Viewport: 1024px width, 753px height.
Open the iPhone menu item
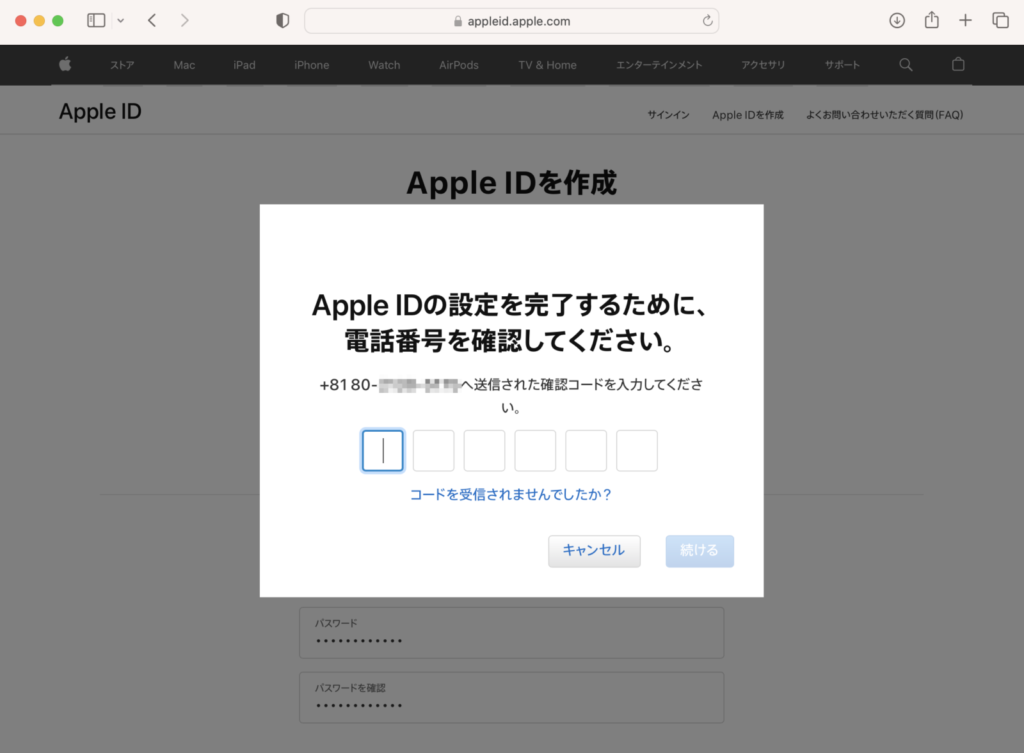point(312,65)
